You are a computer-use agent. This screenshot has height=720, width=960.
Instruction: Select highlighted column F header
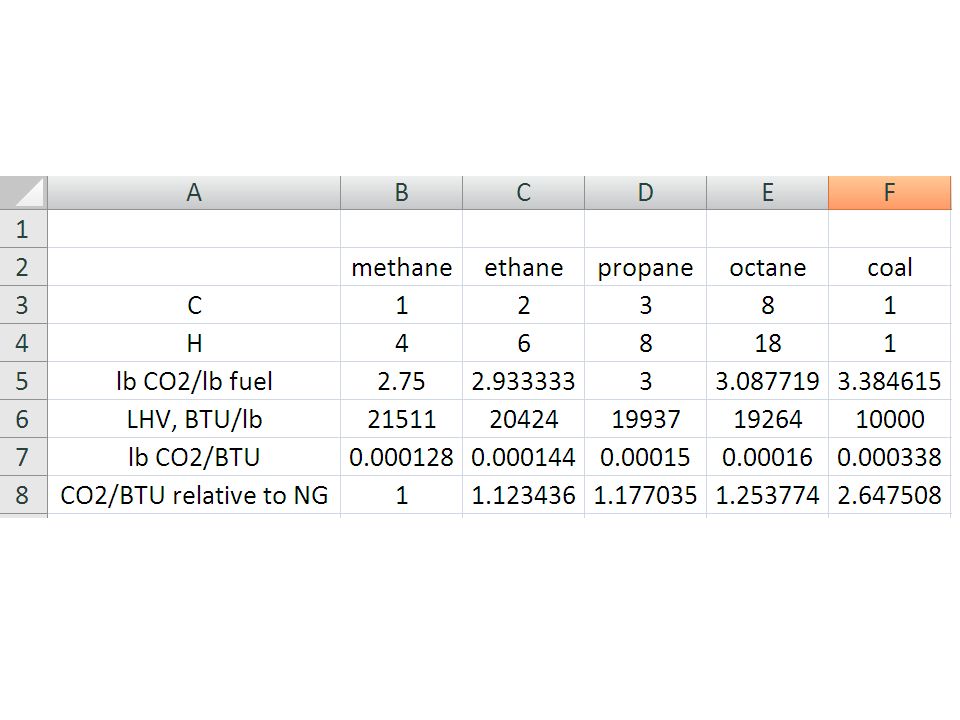coord(890,193)
